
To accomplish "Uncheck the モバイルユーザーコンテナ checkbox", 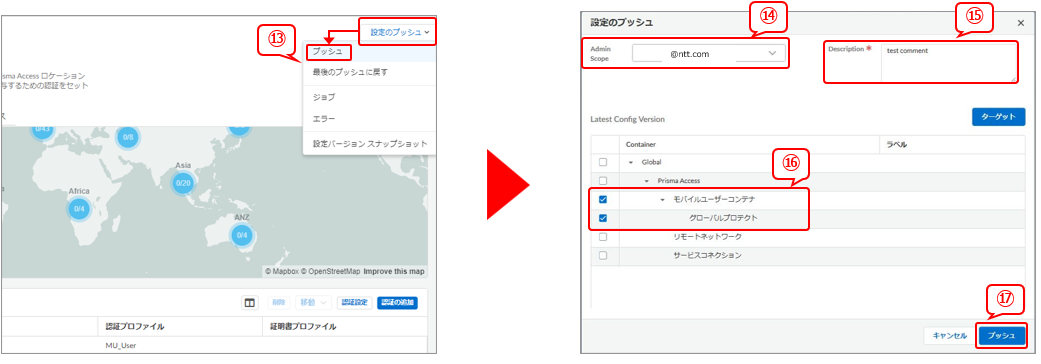I will point(603,199).
